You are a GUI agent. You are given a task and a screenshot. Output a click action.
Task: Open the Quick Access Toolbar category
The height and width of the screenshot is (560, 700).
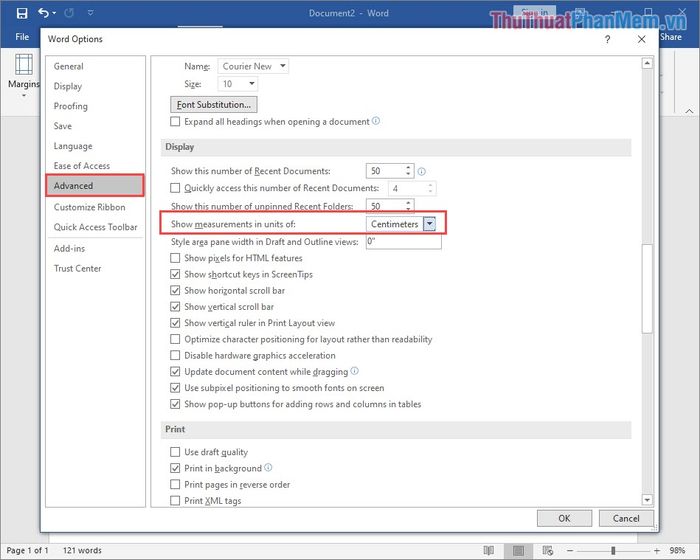[x=96, y=227]
